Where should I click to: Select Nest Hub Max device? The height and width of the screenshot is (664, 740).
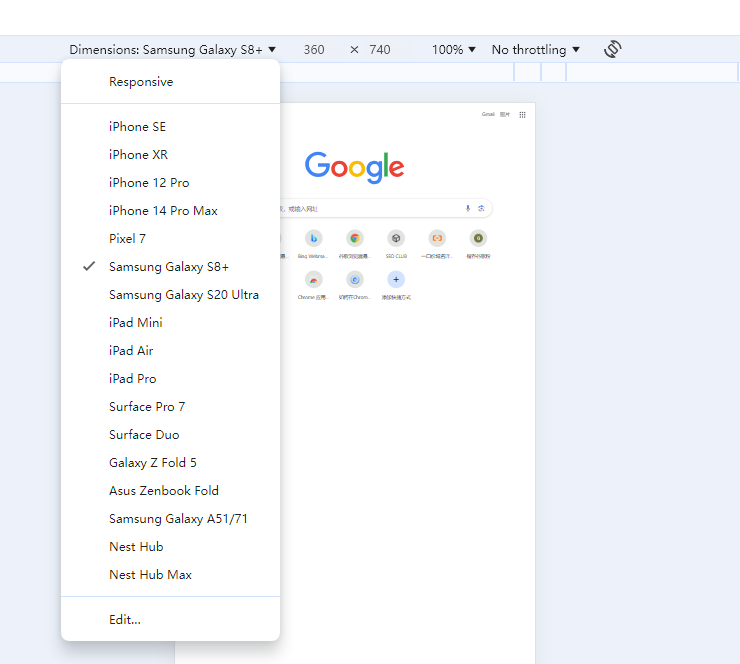click(x=170, y=574)
